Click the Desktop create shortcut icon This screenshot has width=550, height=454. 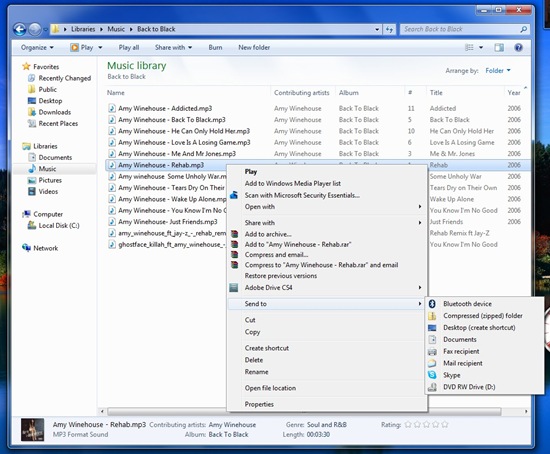click(432, 328)
